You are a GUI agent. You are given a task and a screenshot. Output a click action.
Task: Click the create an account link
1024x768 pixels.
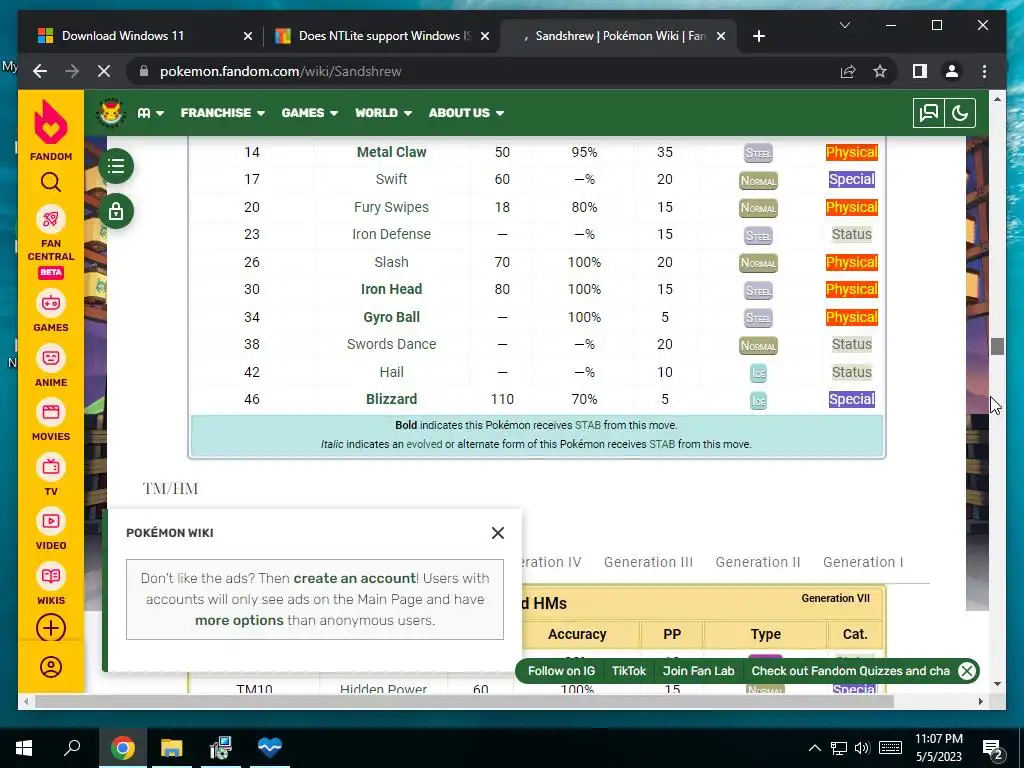tap(355, 578)
